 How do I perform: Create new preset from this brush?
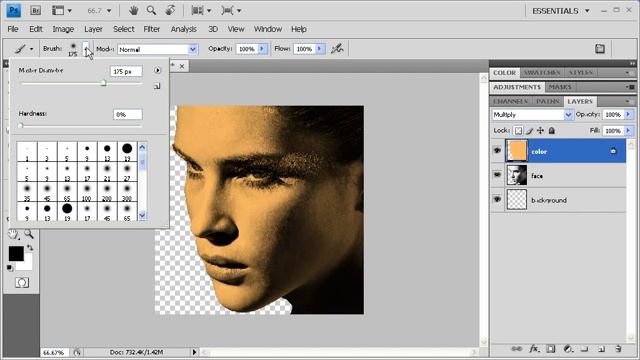pos(157,86)
